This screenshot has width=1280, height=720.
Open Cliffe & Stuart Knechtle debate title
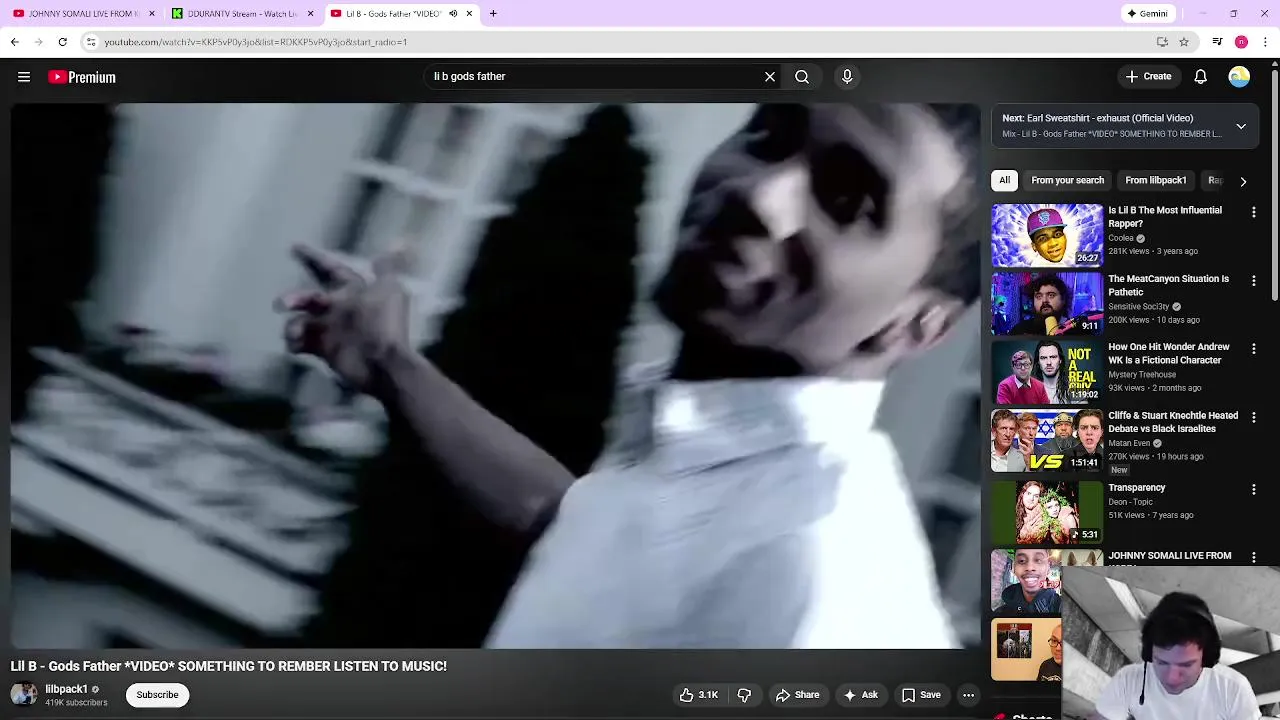[x=1172, y=422]
